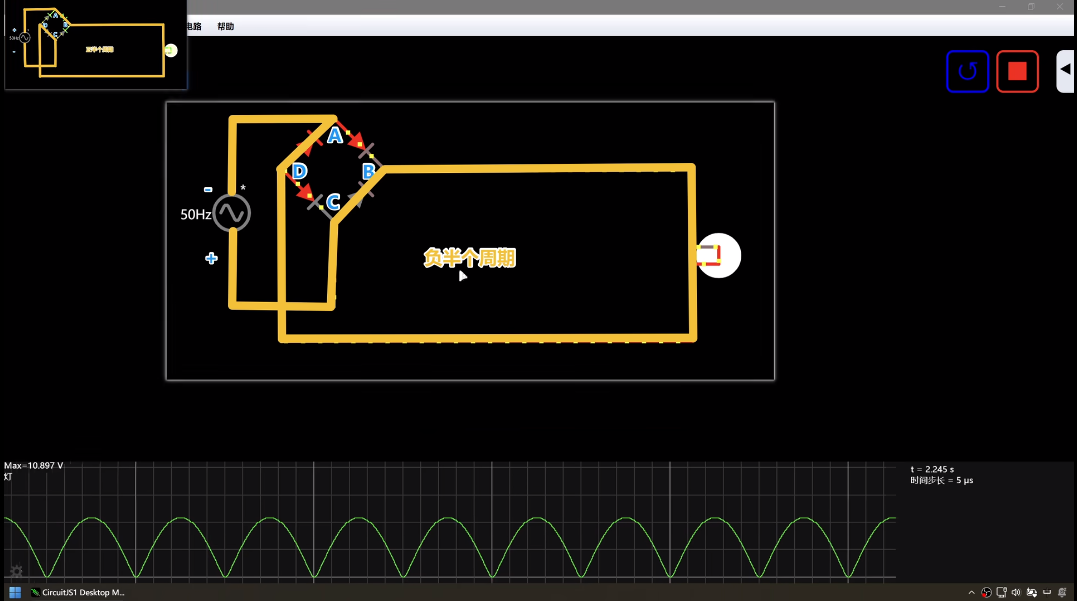Open the network status tray icon
This screenshot has width=1077, height=601.
(x=1001, y=593)
